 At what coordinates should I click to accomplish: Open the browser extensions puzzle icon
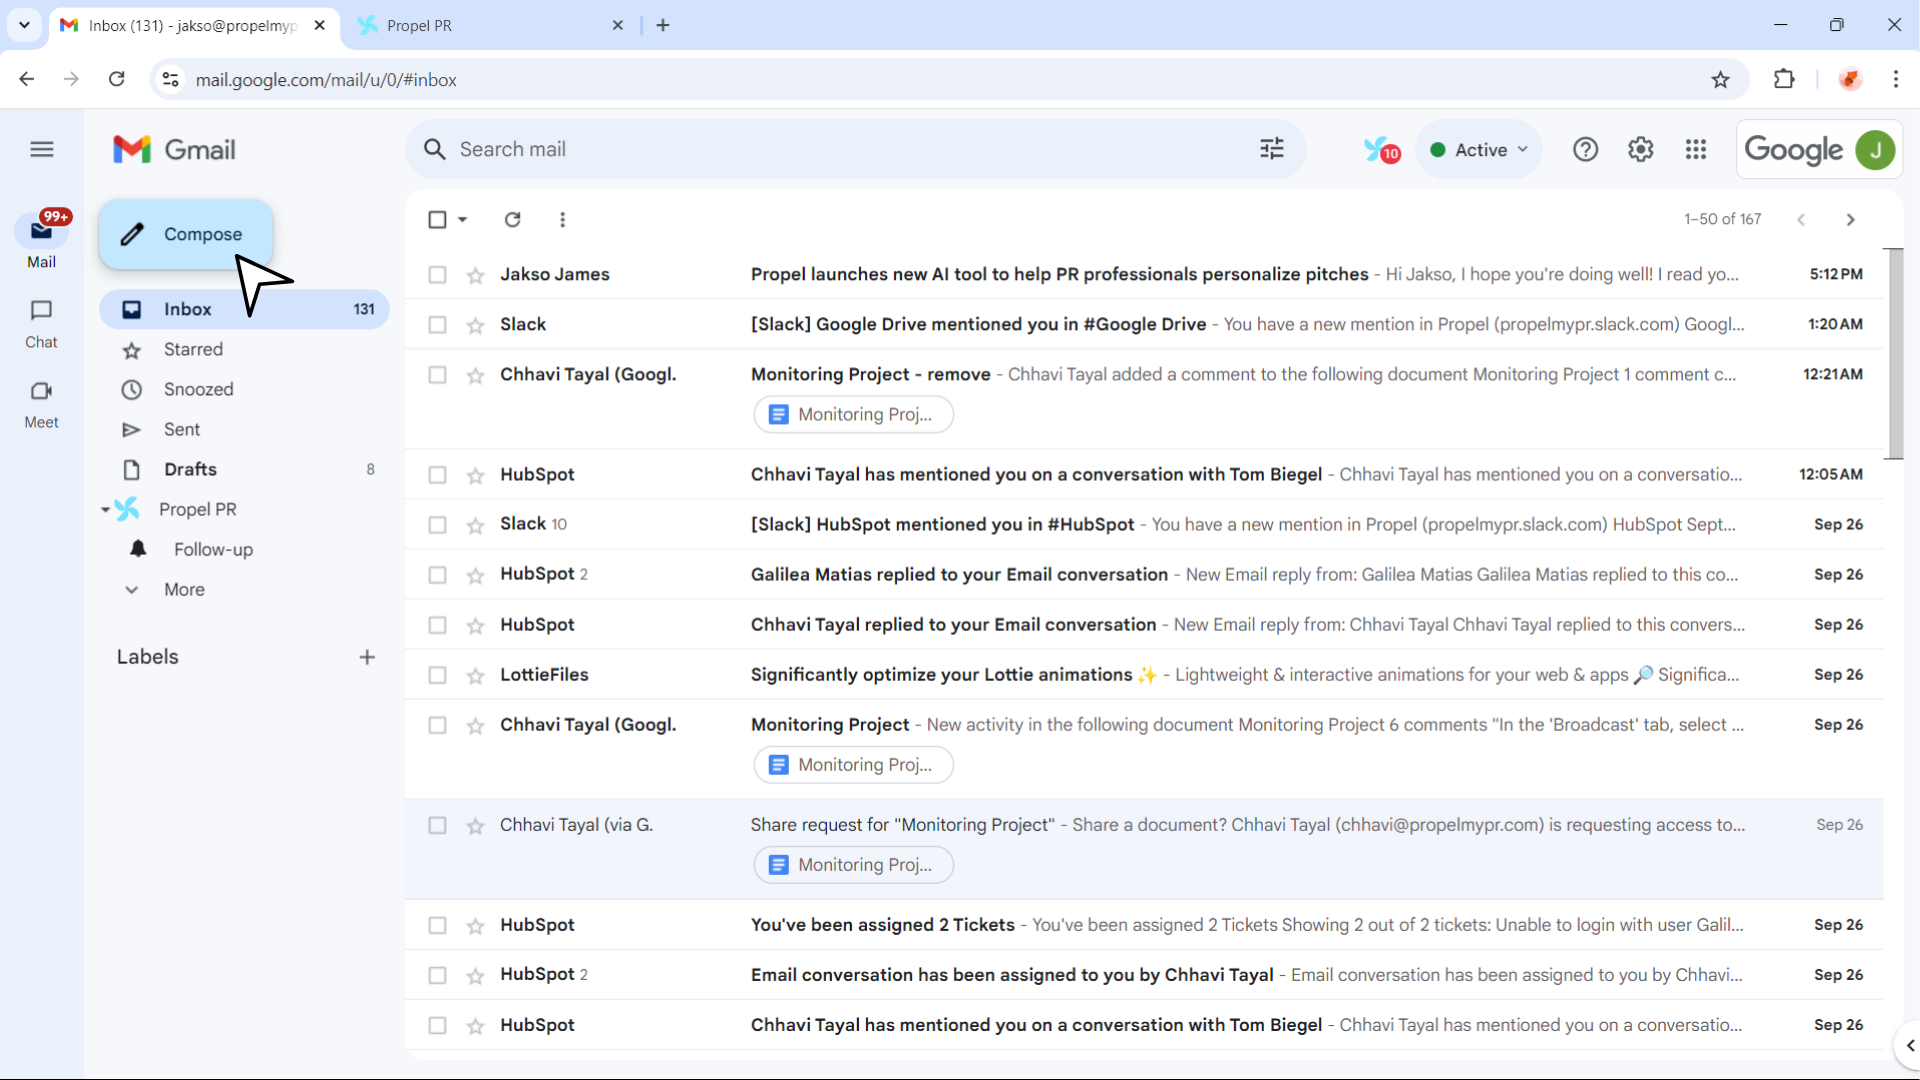tap(1784, 79)
